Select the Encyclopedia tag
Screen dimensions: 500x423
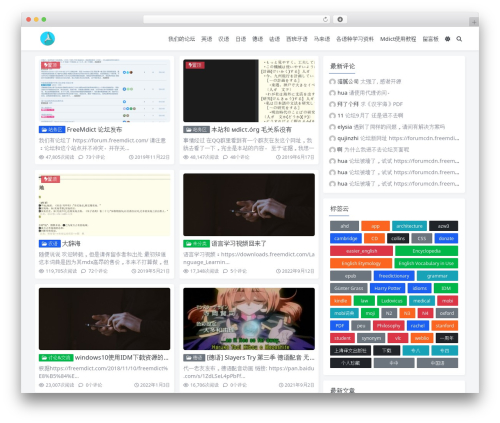(426, 251)
